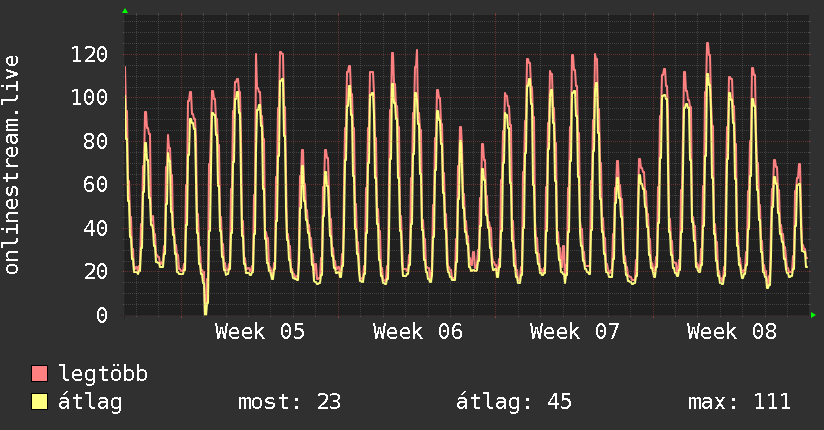This screenshot has height=430, width=824.
Task: Click the 'átlag: 45' average statistic
Action: click(x=513, y=402)
